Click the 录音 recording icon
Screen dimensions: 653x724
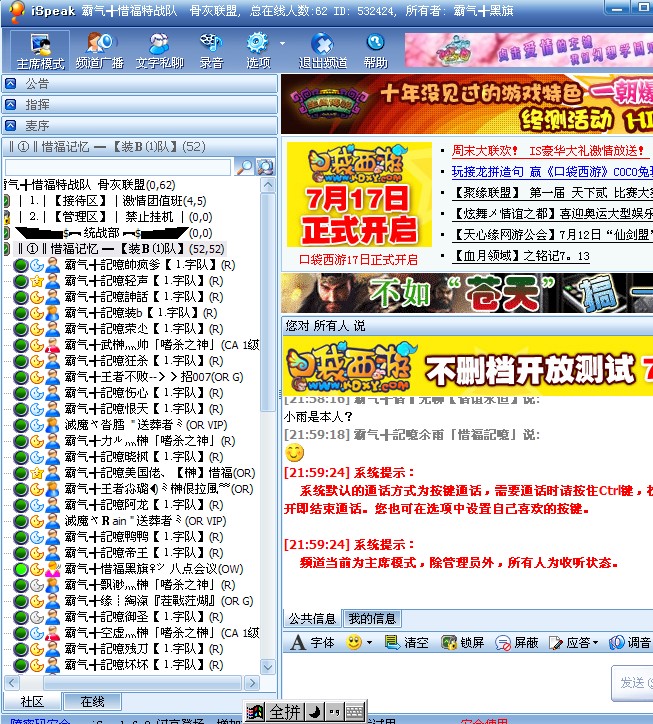pos(211,50)
